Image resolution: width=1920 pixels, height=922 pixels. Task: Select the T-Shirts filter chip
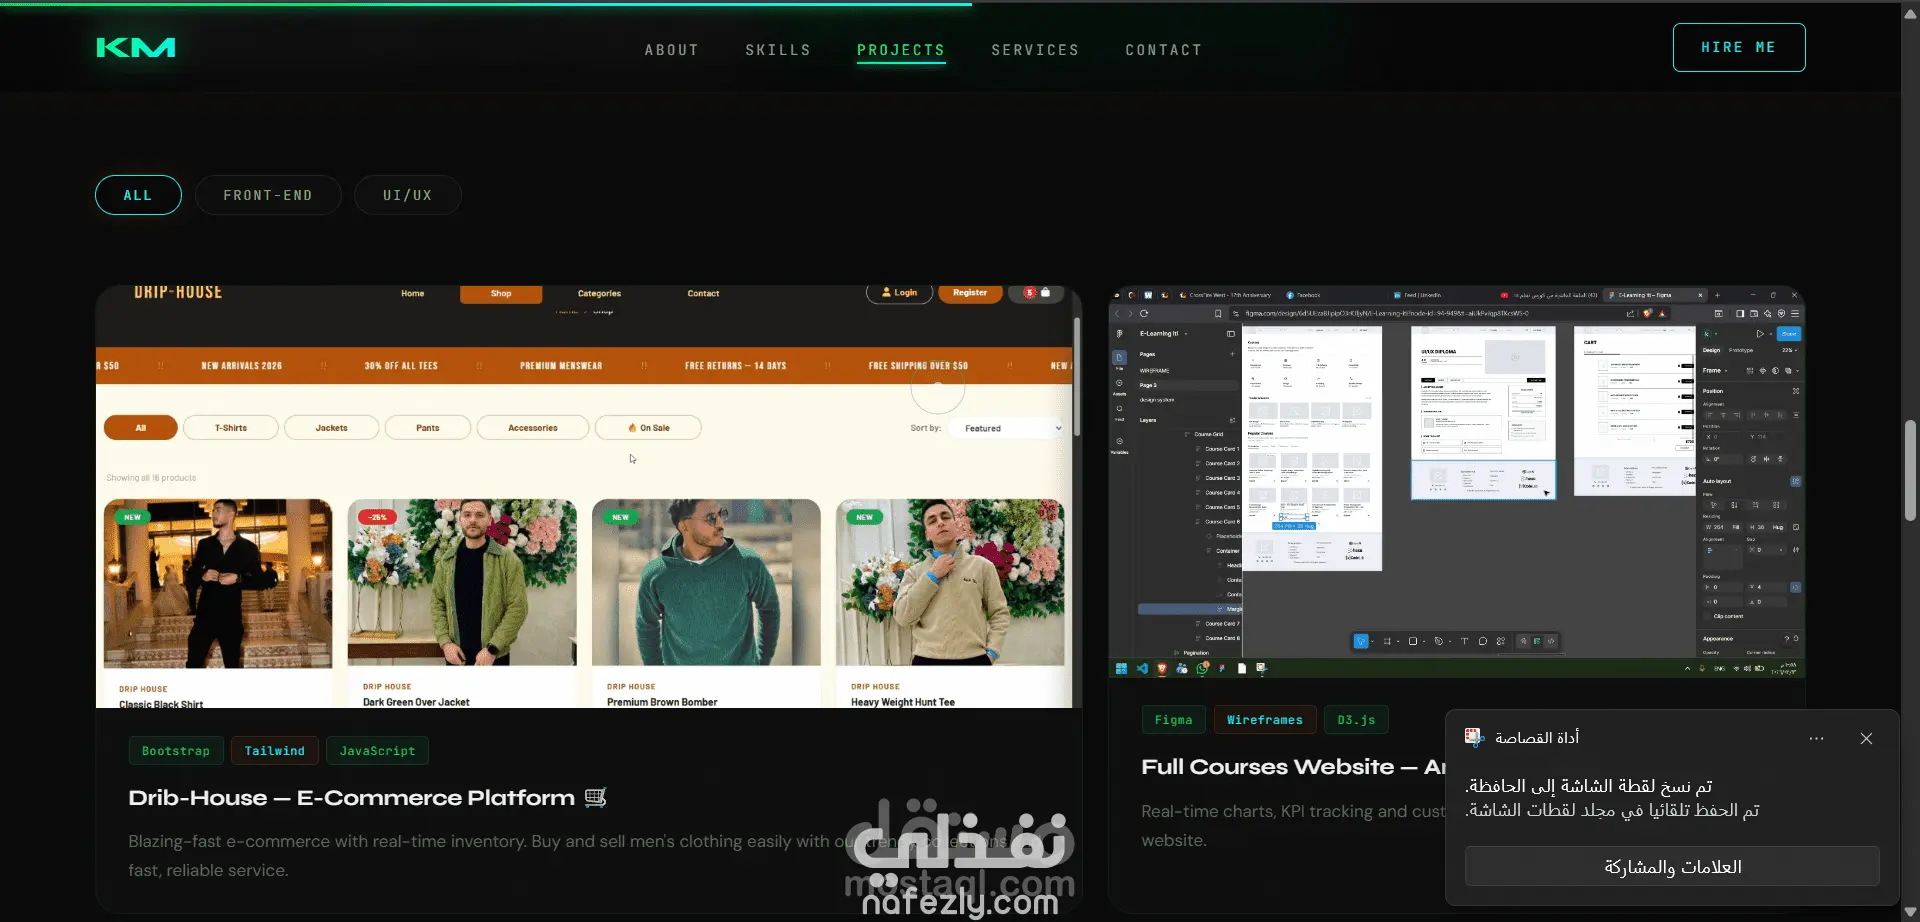click(231, 428)
